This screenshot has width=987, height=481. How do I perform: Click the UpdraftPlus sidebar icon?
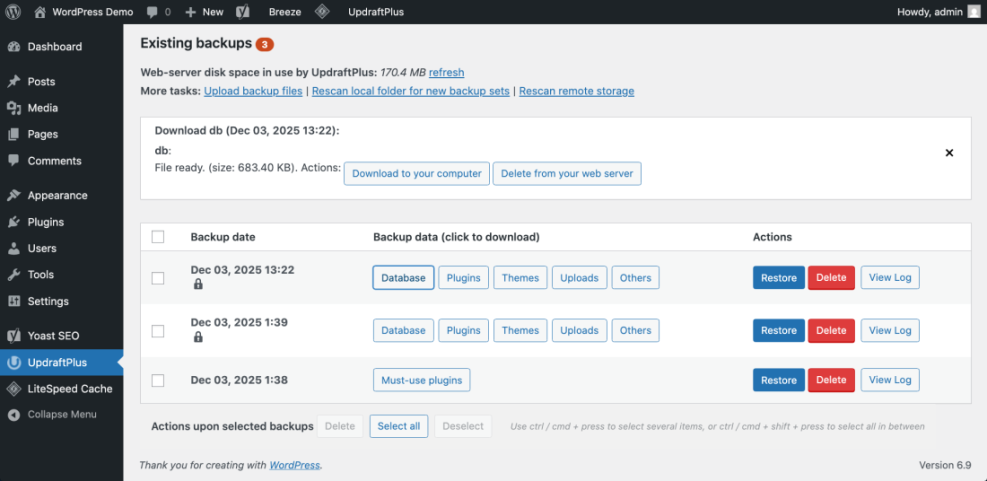pyautogui.click(x=14, y=363)
